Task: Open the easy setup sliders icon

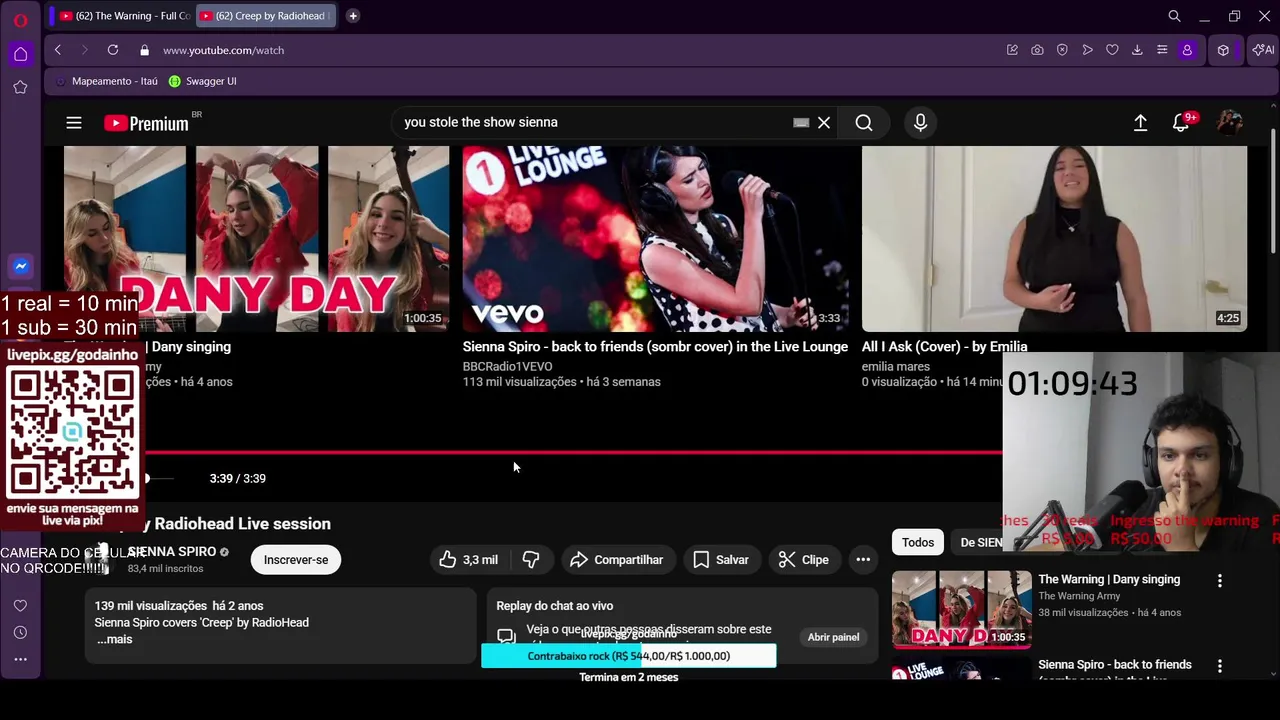Action: [x=1162, y=50]
